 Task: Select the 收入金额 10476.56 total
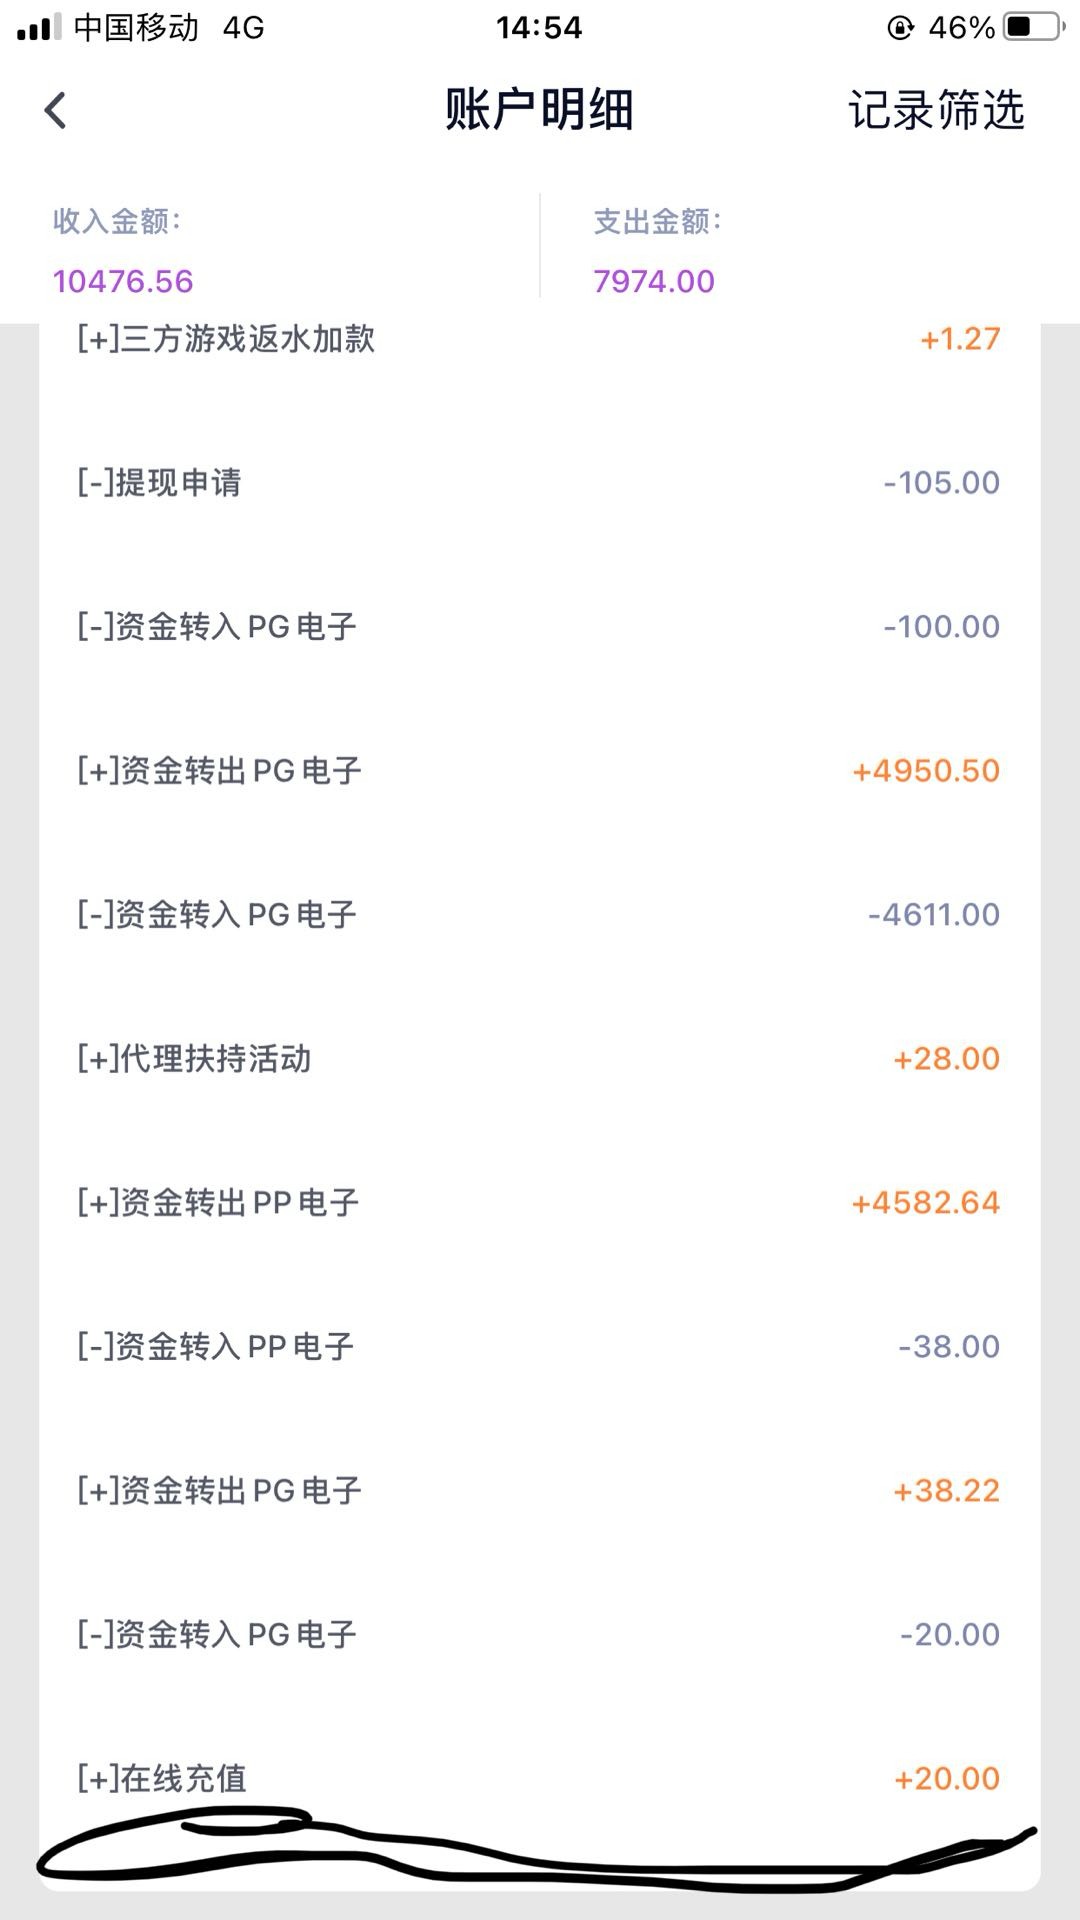(x=123, y=281)
